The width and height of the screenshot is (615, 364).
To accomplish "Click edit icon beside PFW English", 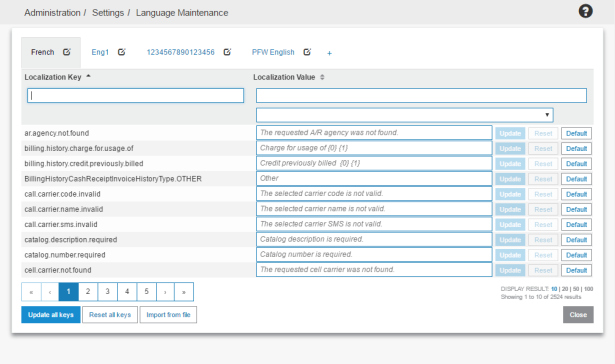I will (307, 52).
